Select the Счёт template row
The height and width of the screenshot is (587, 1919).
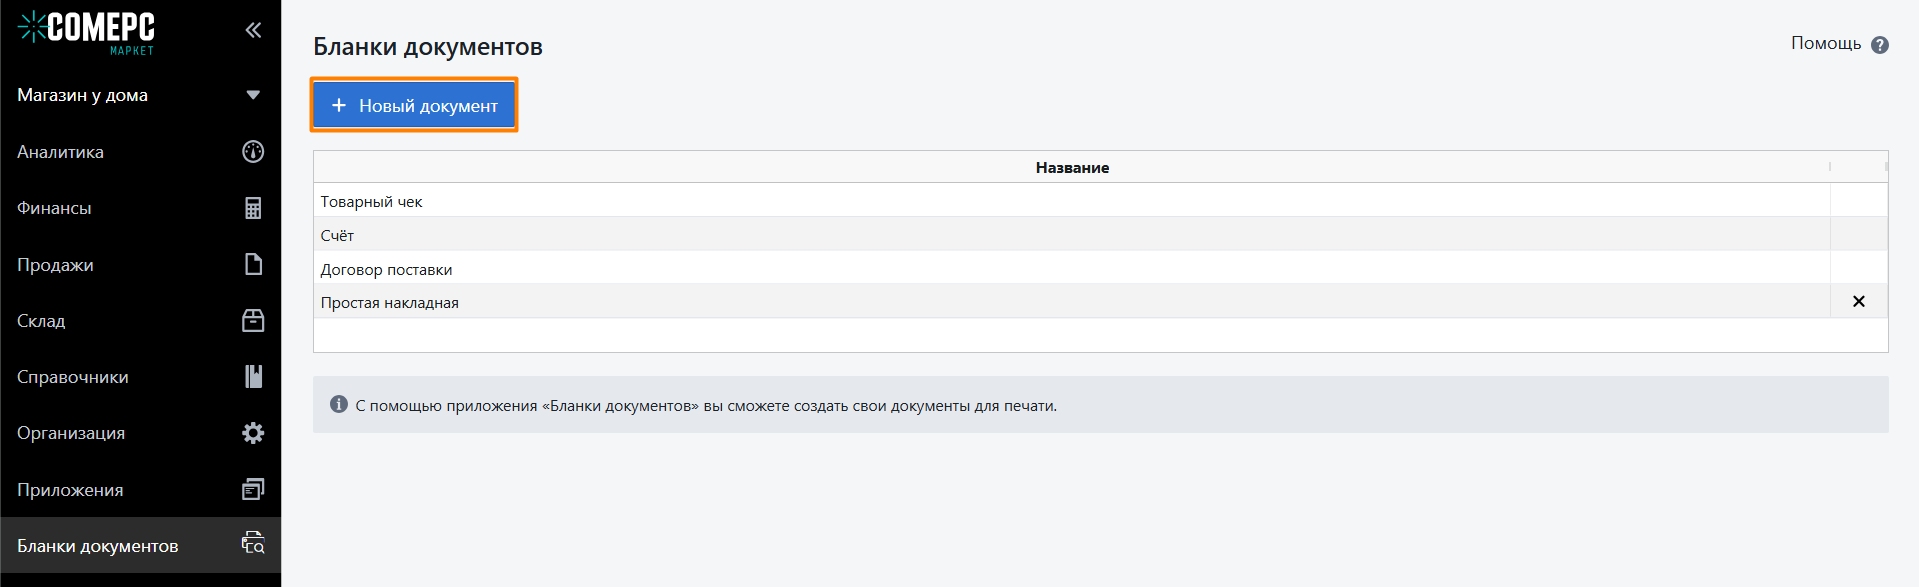pyautogui.click(x=1071, y=235)
